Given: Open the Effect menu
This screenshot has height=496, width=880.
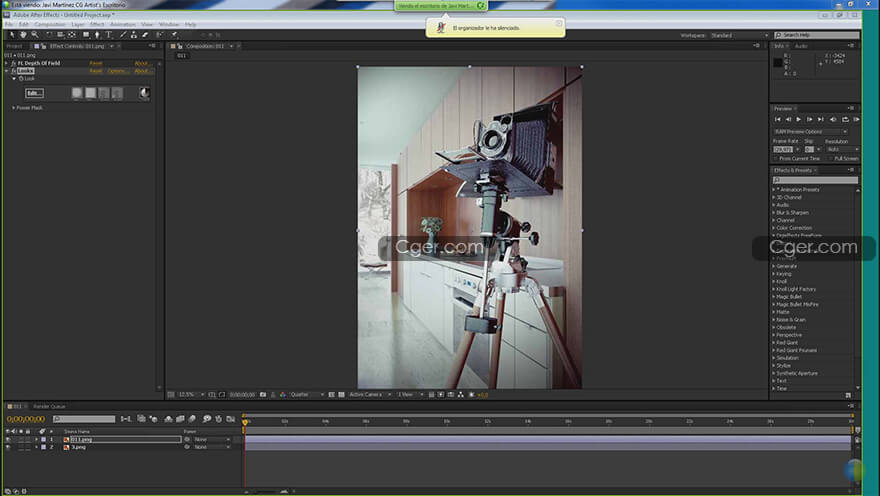Looking at the screenshot, I should tap(97, 25).
